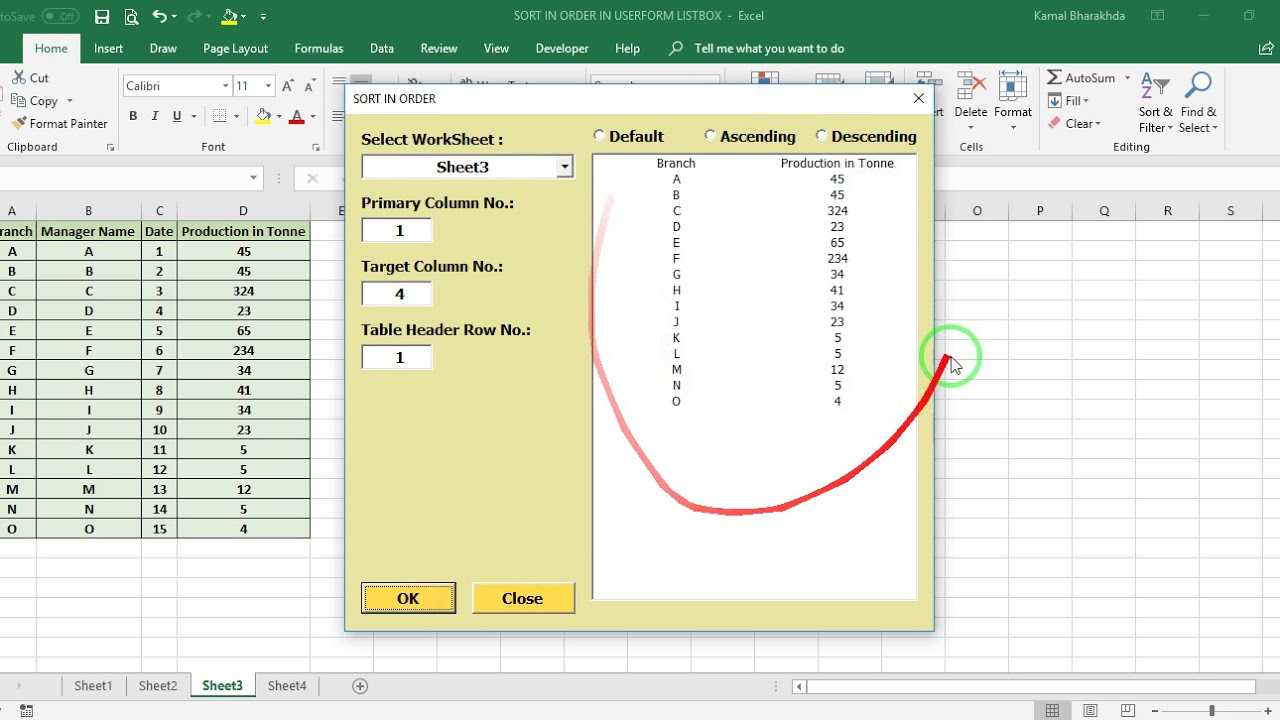Viewport: 1280px width, 720px height.
Task: Open the Select WorkSheet combo box
Action: coord(565,167)
